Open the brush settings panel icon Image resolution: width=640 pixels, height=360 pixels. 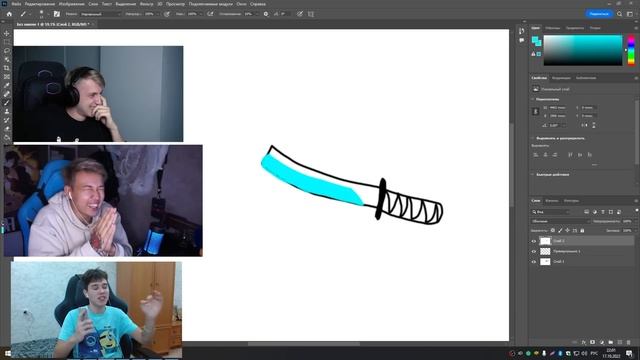[x=57, y=14]
